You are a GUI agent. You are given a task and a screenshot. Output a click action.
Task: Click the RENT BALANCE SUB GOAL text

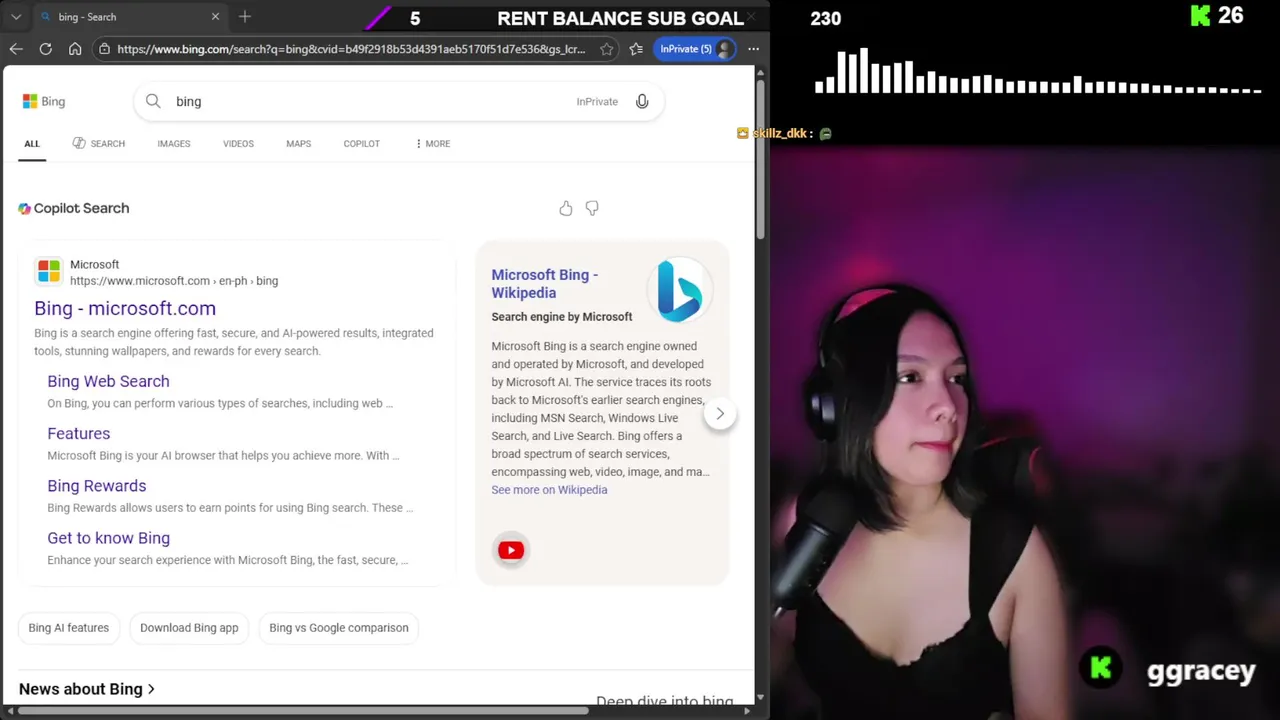pyautogui.click(x=620, y=19)
